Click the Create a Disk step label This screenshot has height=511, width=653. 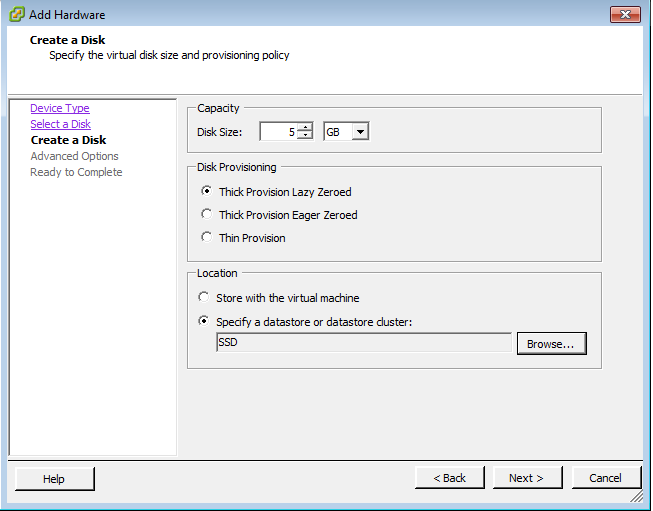coord(68,140)
